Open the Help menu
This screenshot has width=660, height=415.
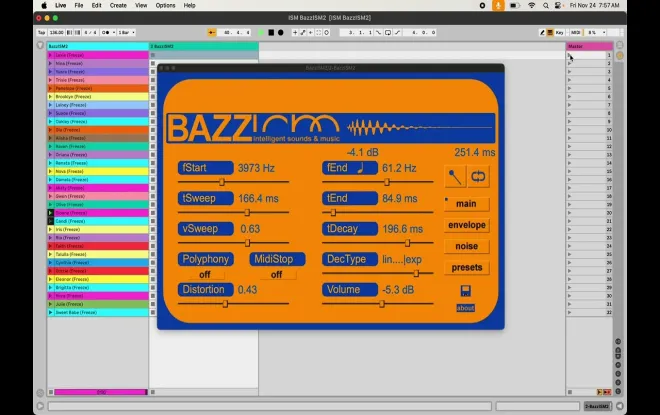point(189,5)
